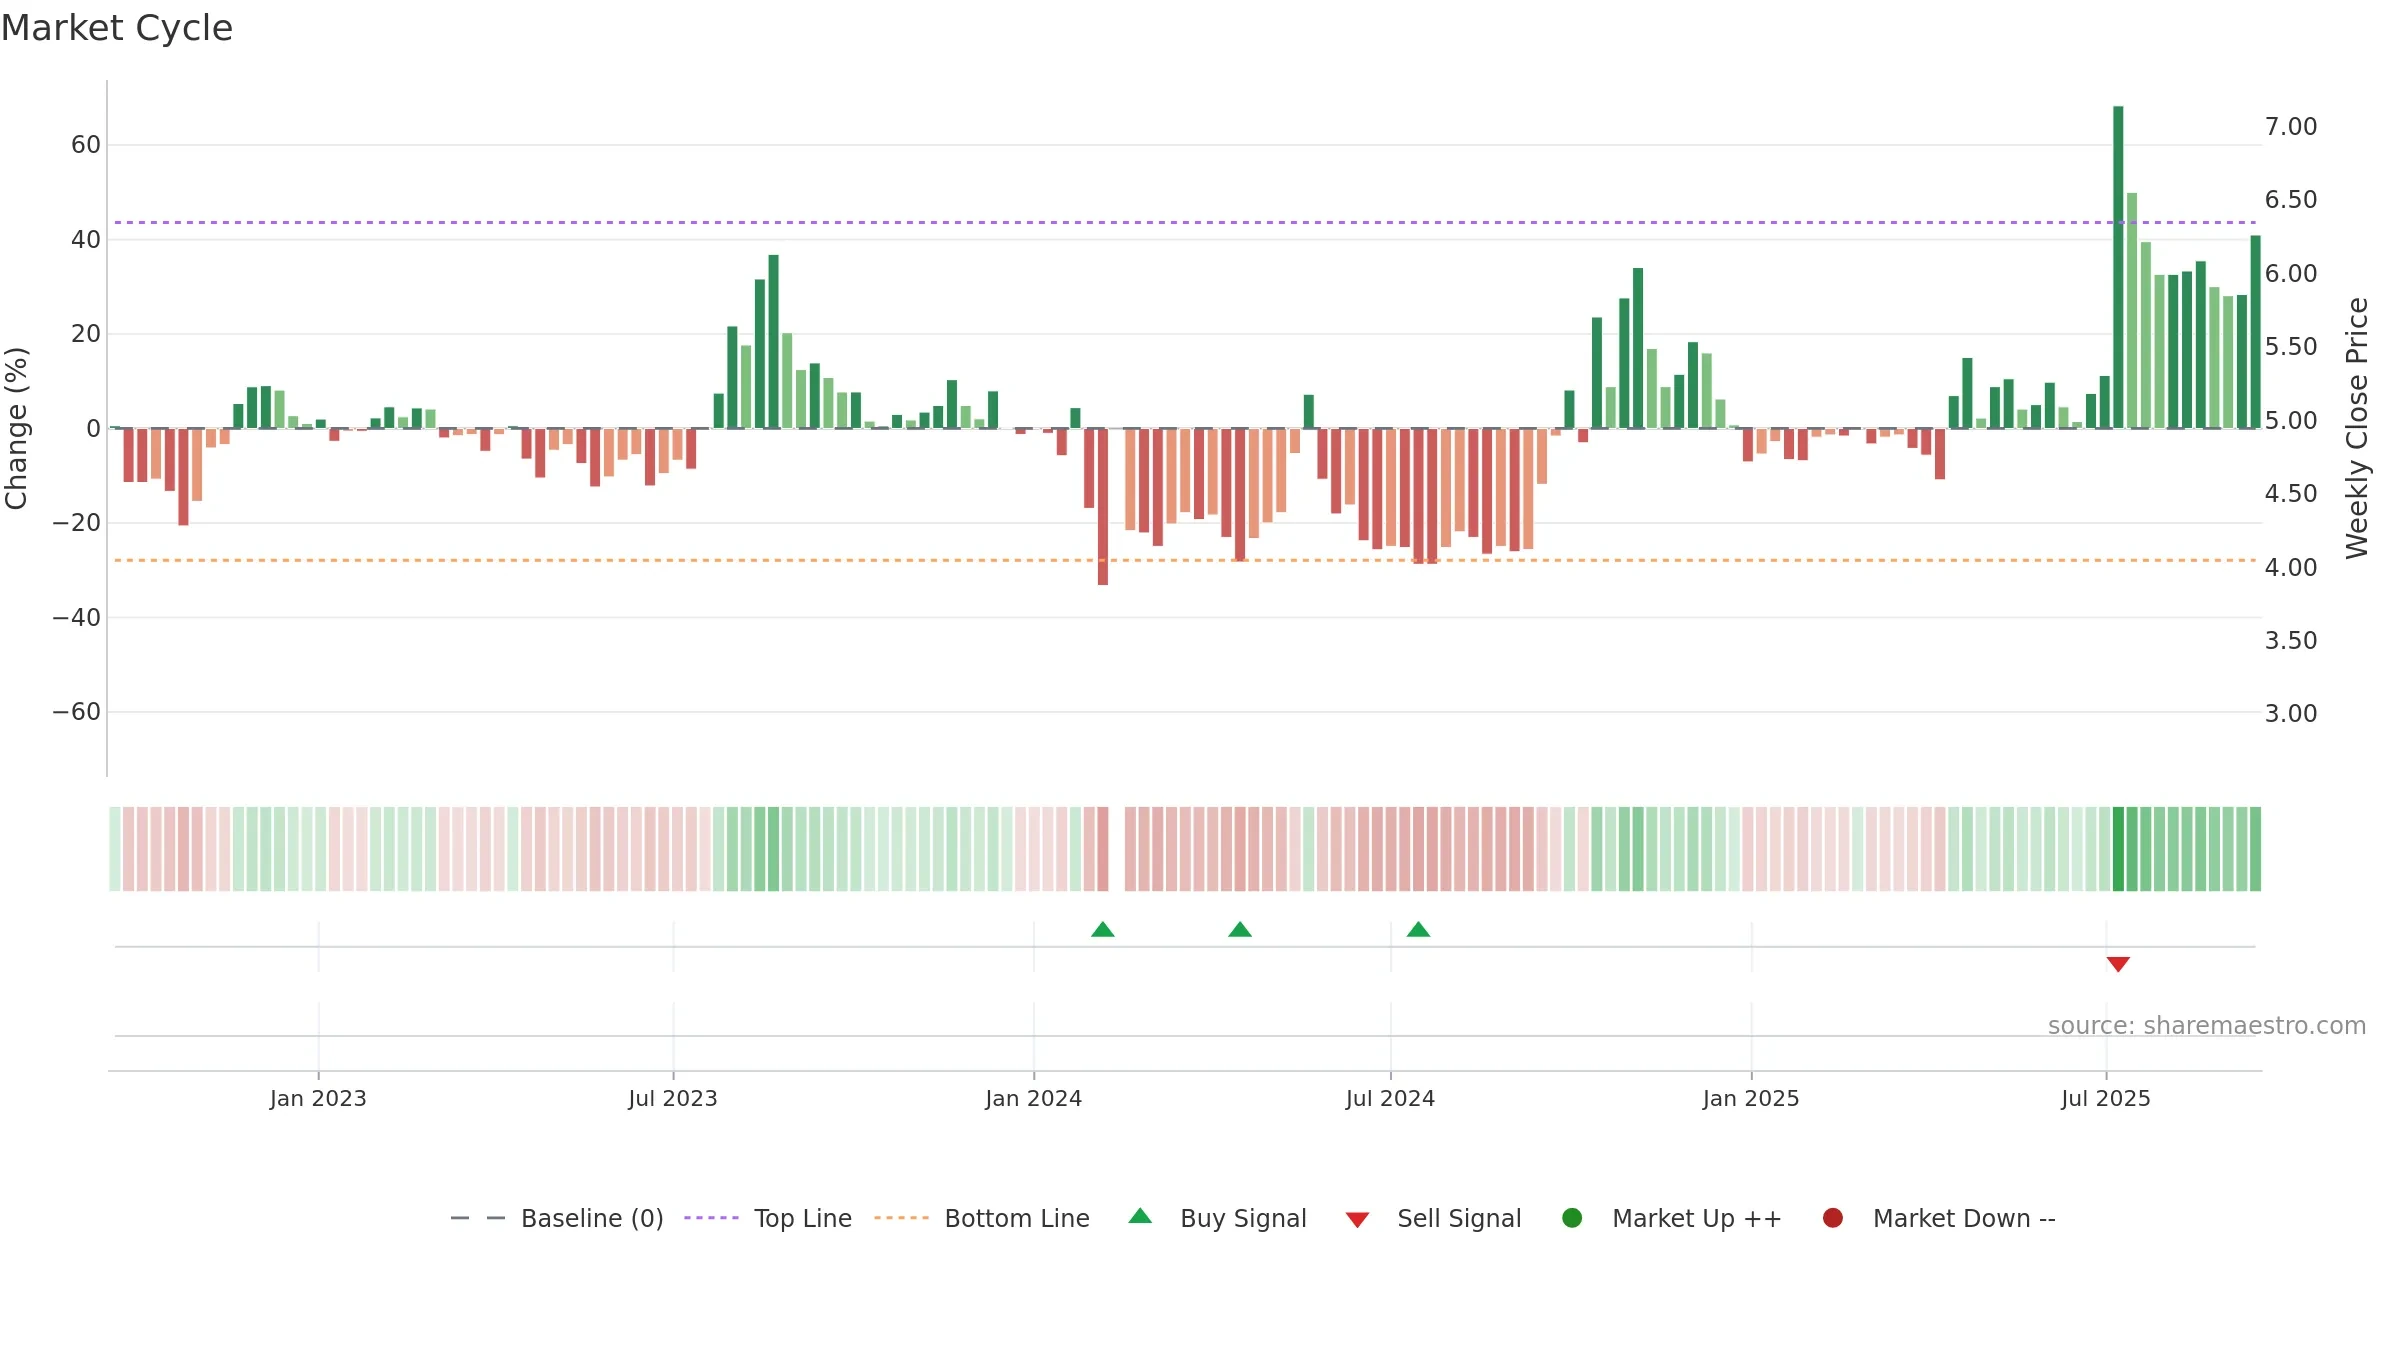Toggle the Buy Signal legend entry
The height and width of the screenshot is (1350, 2400).
(1217, 1218)
